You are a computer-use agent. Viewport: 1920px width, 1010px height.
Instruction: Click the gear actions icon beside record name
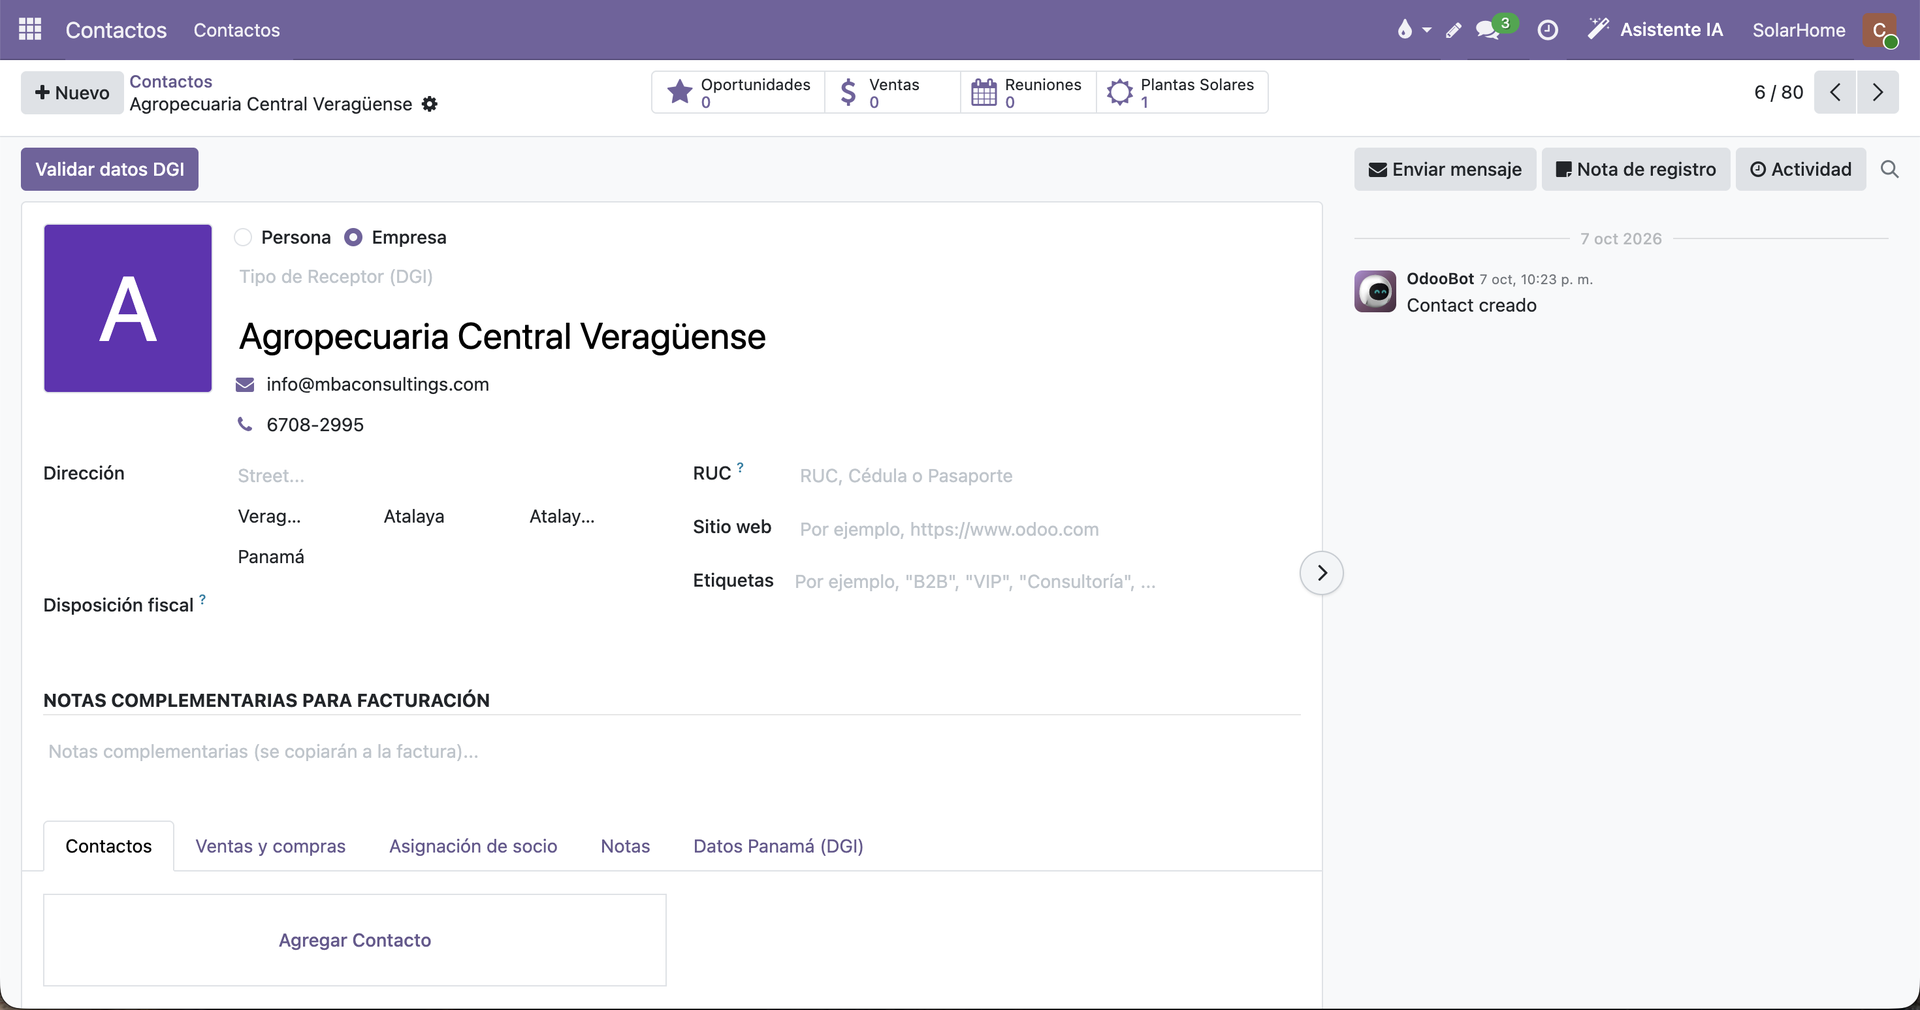[x=429, y=104]
